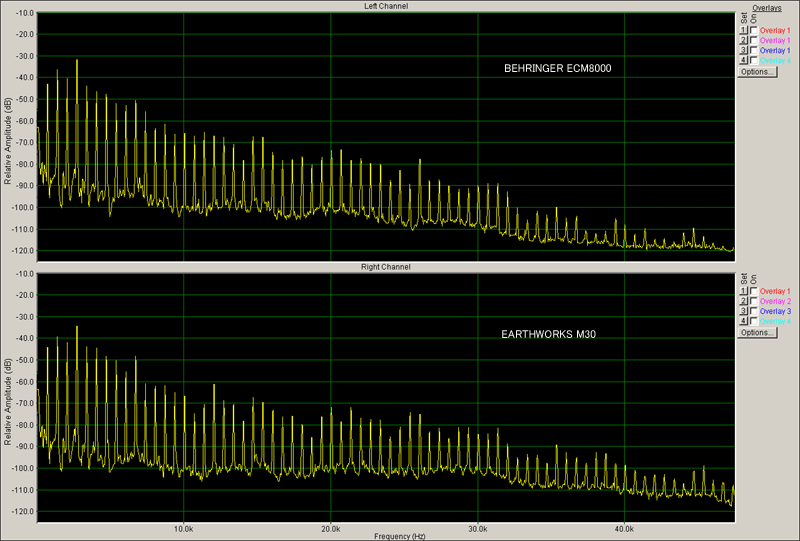This screenshot has height=541, width=800.
Task: Turn on Overlay 3 checkbox in Right Channel
Action: click(754, 311)
